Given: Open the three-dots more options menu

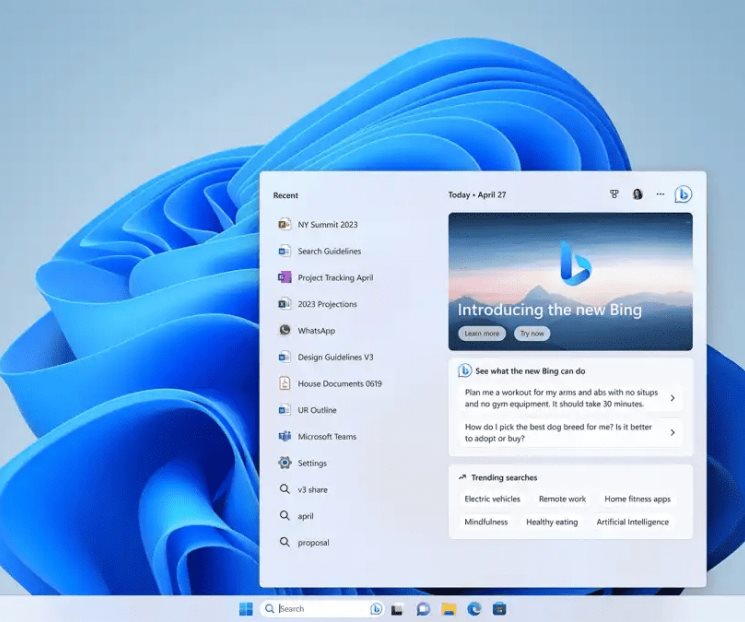Looking at the screenshot, I should tap(660, 194).
